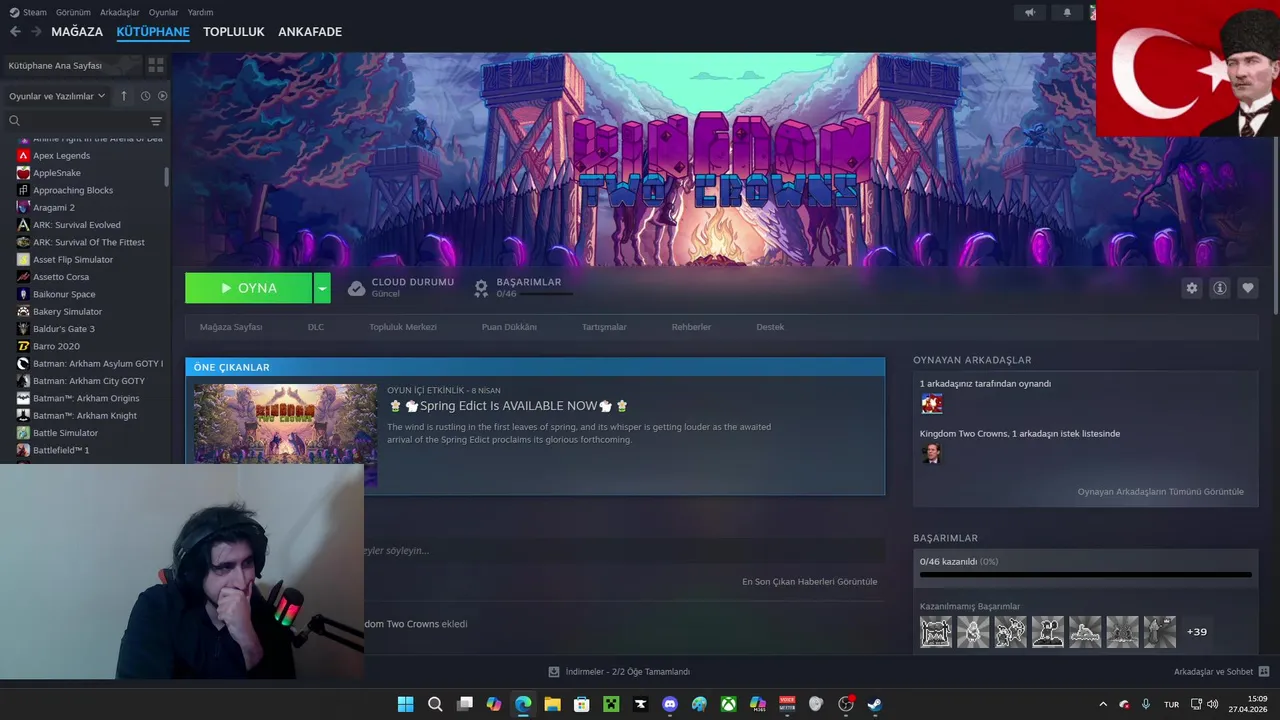
Task: Open the dropdown arrow next to OYNA
Action: 322,288
